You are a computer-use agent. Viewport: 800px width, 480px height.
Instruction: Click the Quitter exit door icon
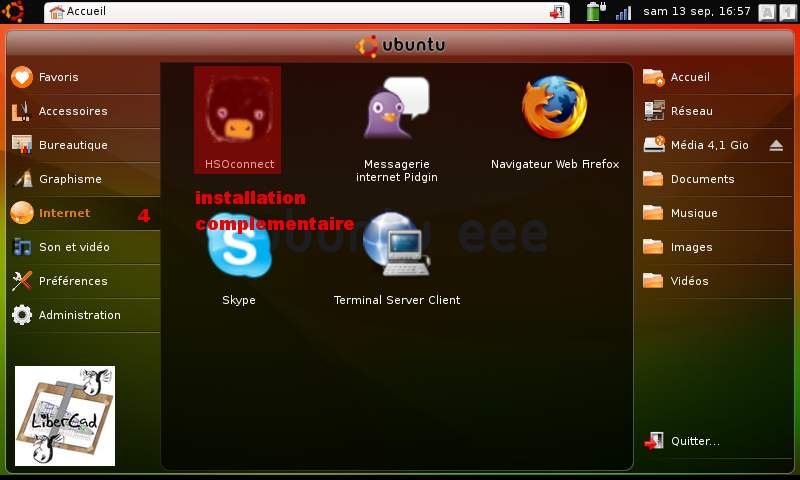click(x=654, y=441)
